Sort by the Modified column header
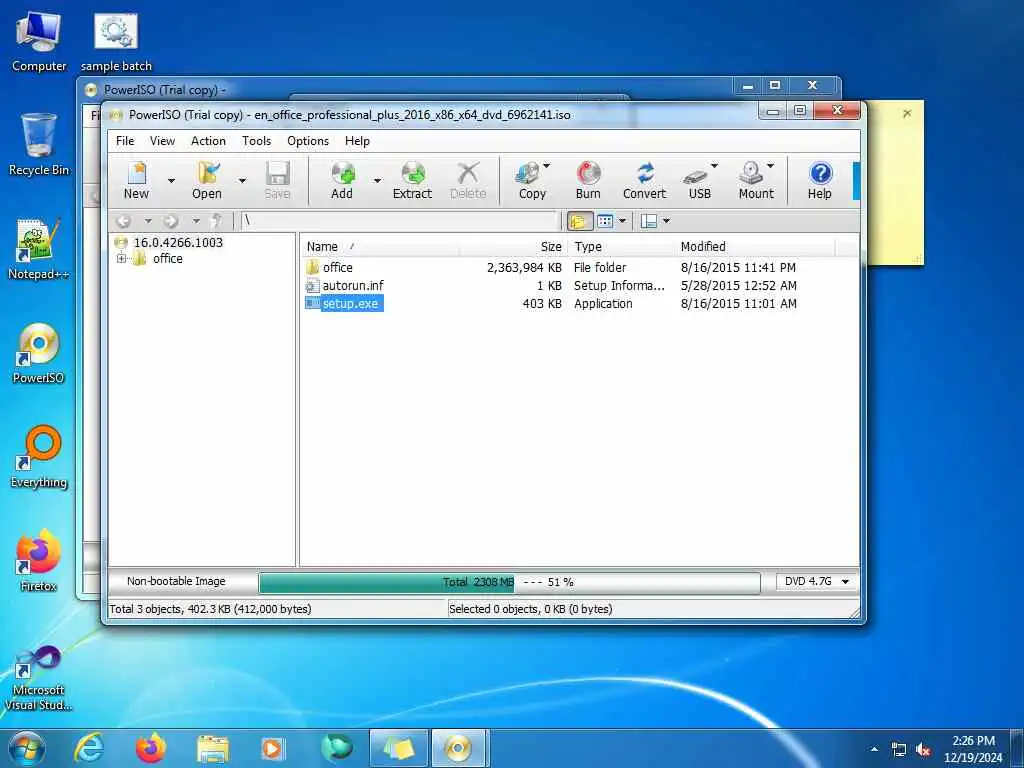 (x=754, y=247)
